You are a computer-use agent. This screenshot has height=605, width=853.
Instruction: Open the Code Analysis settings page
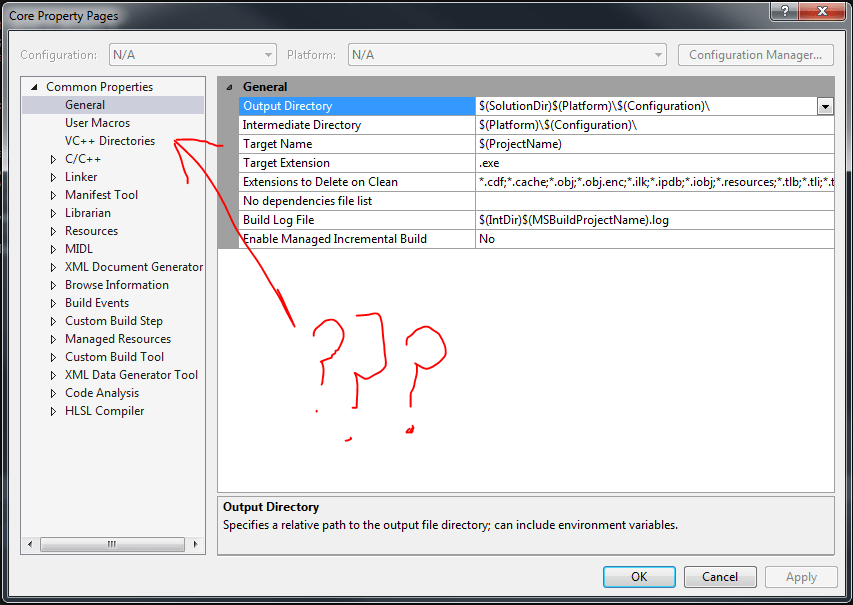(x=101, y=392)
